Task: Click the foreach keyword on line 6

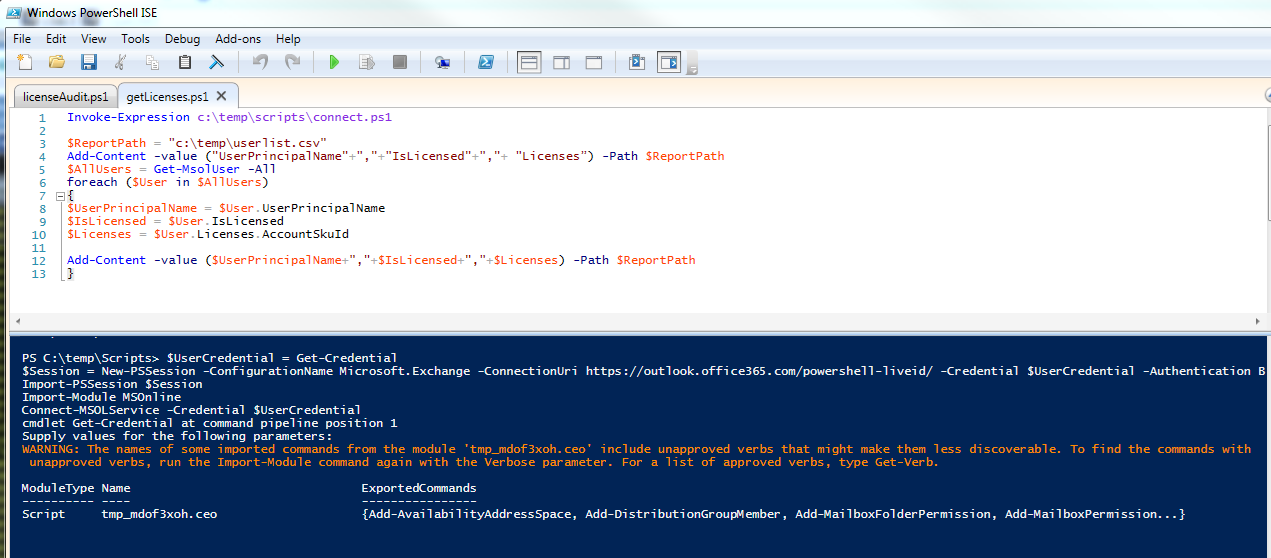Action: 92,182
